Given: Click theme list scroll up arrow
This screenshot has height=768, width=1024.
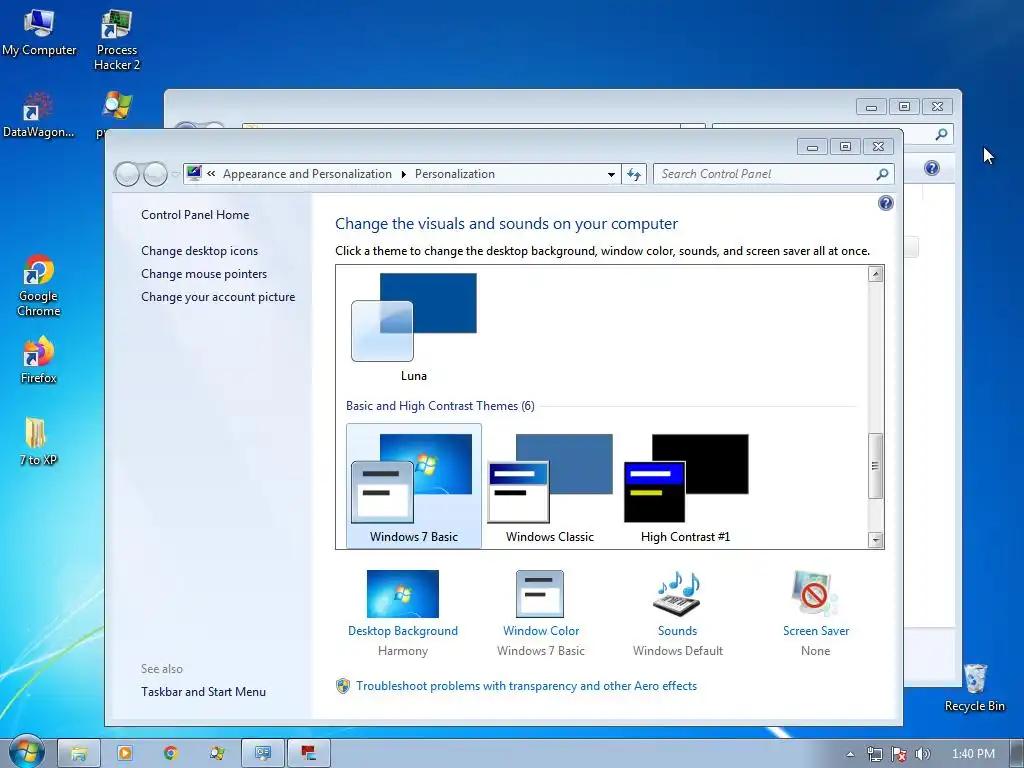Looking at the screenshot, I should coord(876,274).
